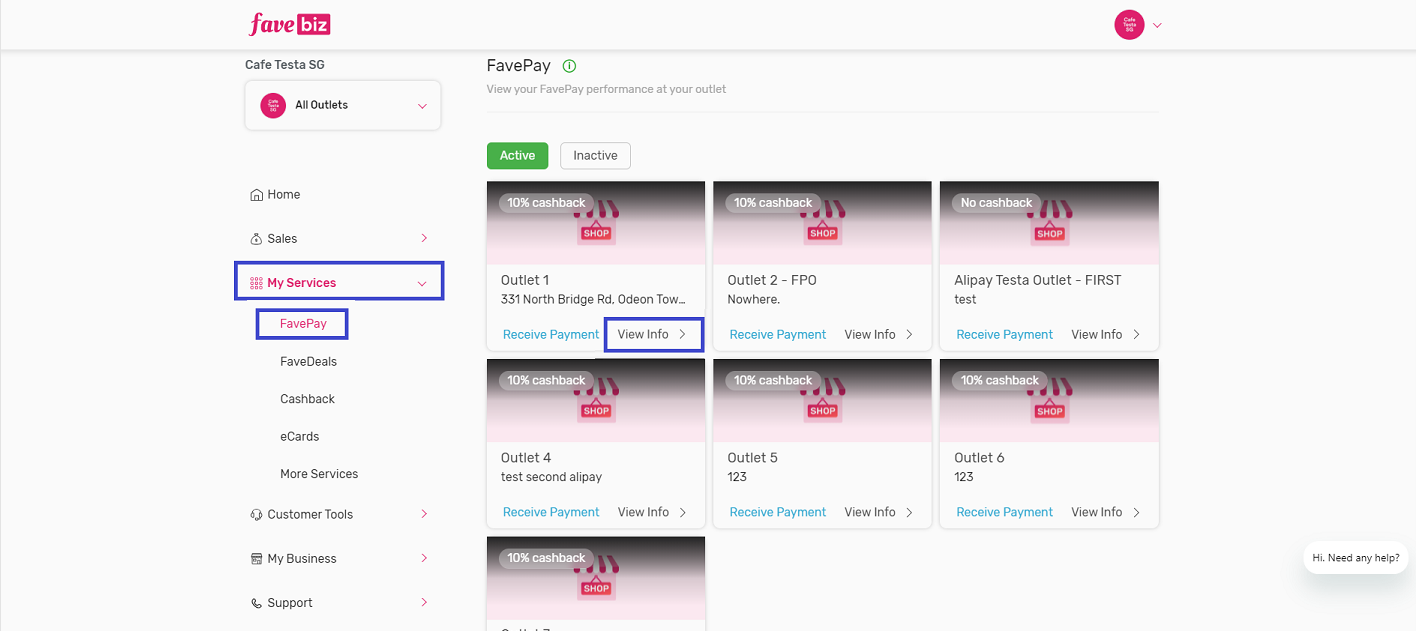Open the FavePay info tooltip icon

point(569,65)
